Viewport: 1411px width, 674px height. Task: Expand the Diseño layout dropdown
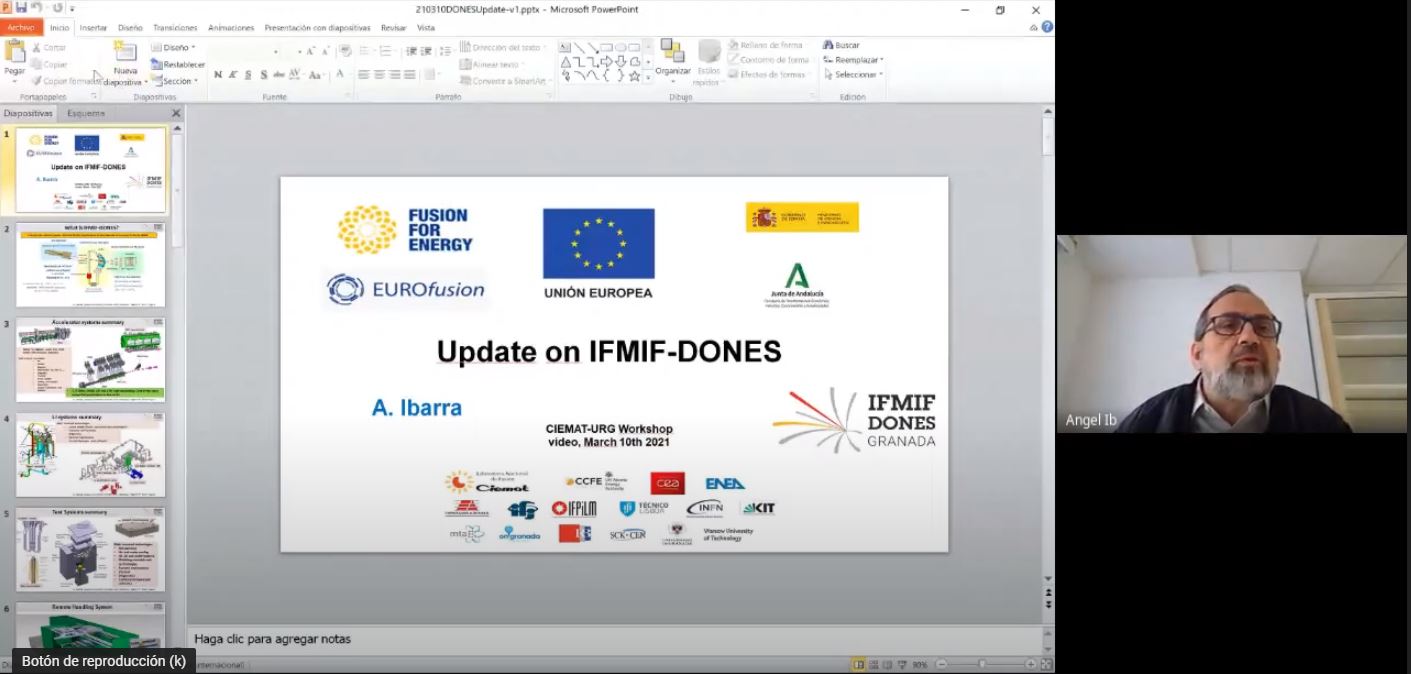(173, 47)
